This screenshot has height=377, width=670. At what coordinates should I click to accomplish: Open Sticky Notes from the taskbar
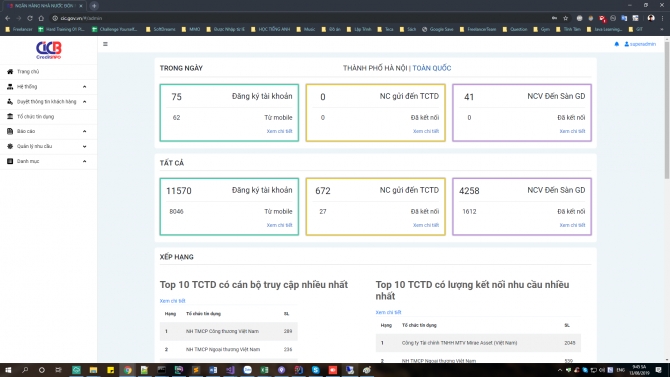[x=110, y=370]
